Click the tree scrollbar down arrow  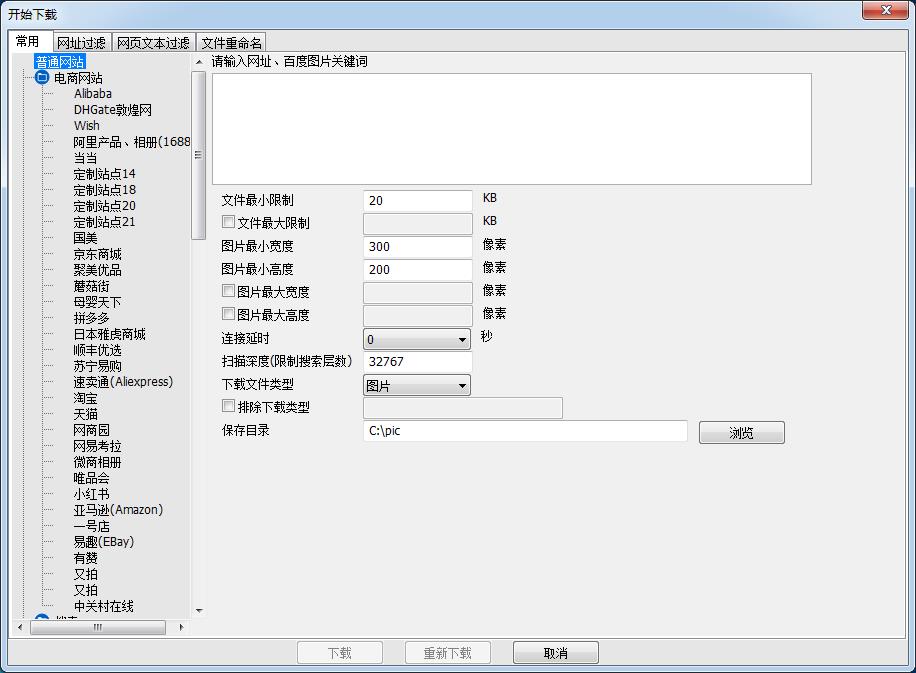click(x=198, y=610)
